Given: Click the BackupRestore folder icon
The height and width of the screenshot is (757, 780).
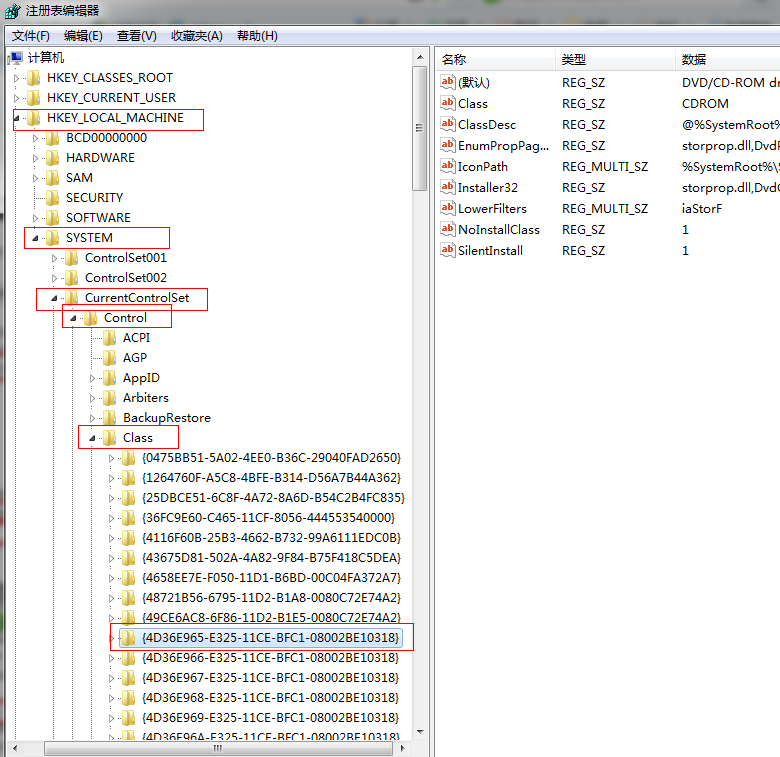Looking at the screenshot, I should point(111,418).
